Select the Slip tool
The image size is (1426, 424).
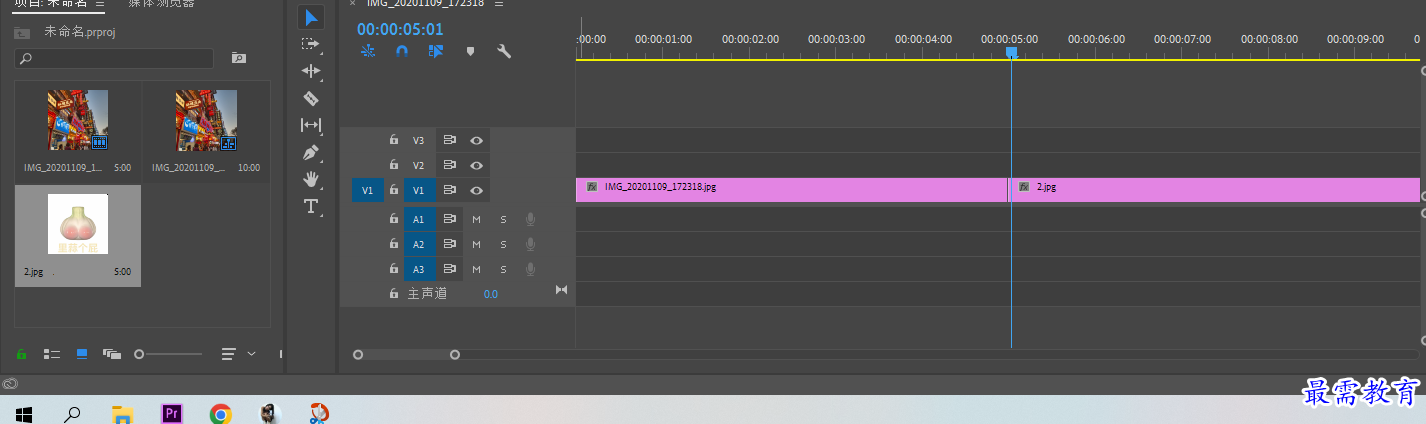(311, 125)
